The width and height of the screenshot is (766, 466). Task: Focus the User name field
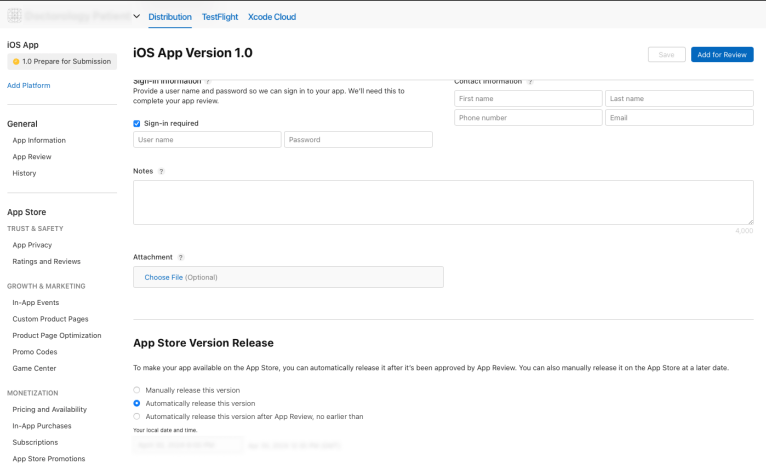pos(207,140)
